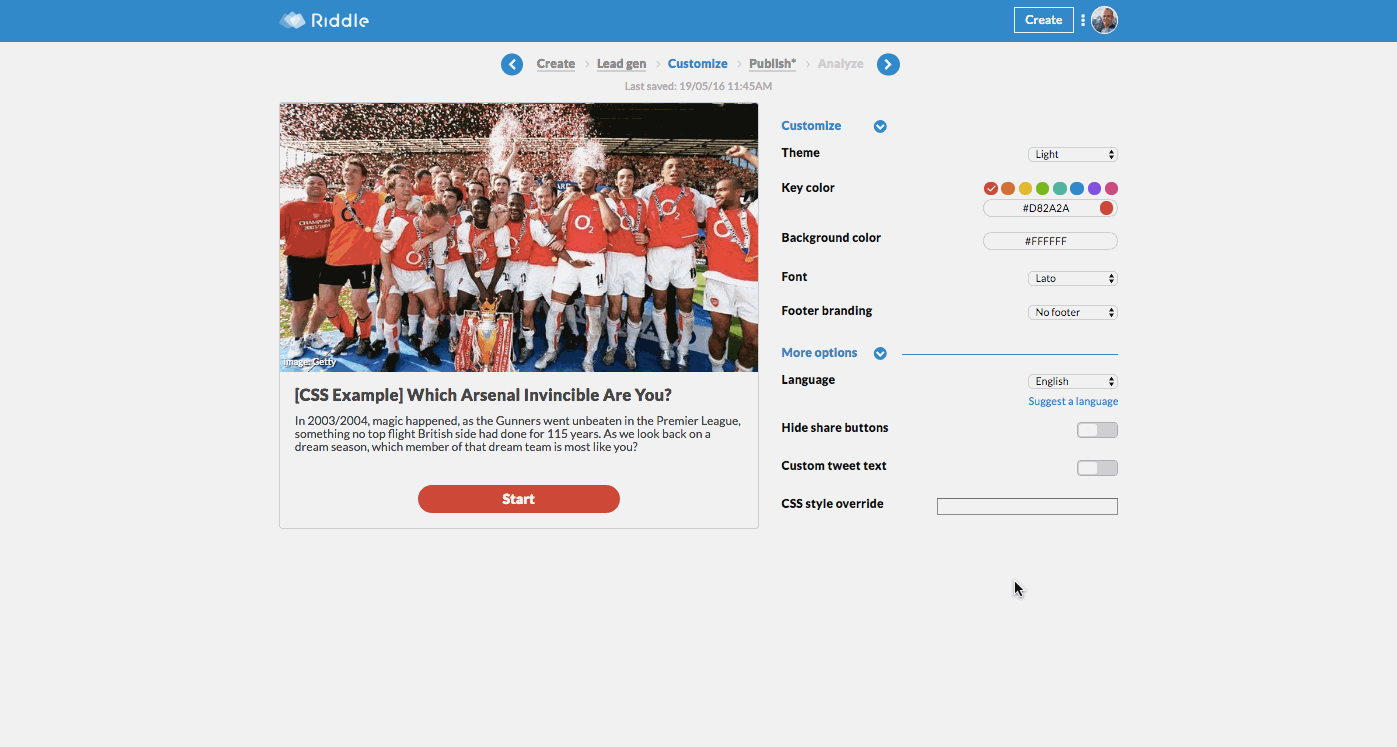Toggle the Custom tweet text switch
The height and width of the screenshot is (747, 1397).
click(x=1097, y=469)
